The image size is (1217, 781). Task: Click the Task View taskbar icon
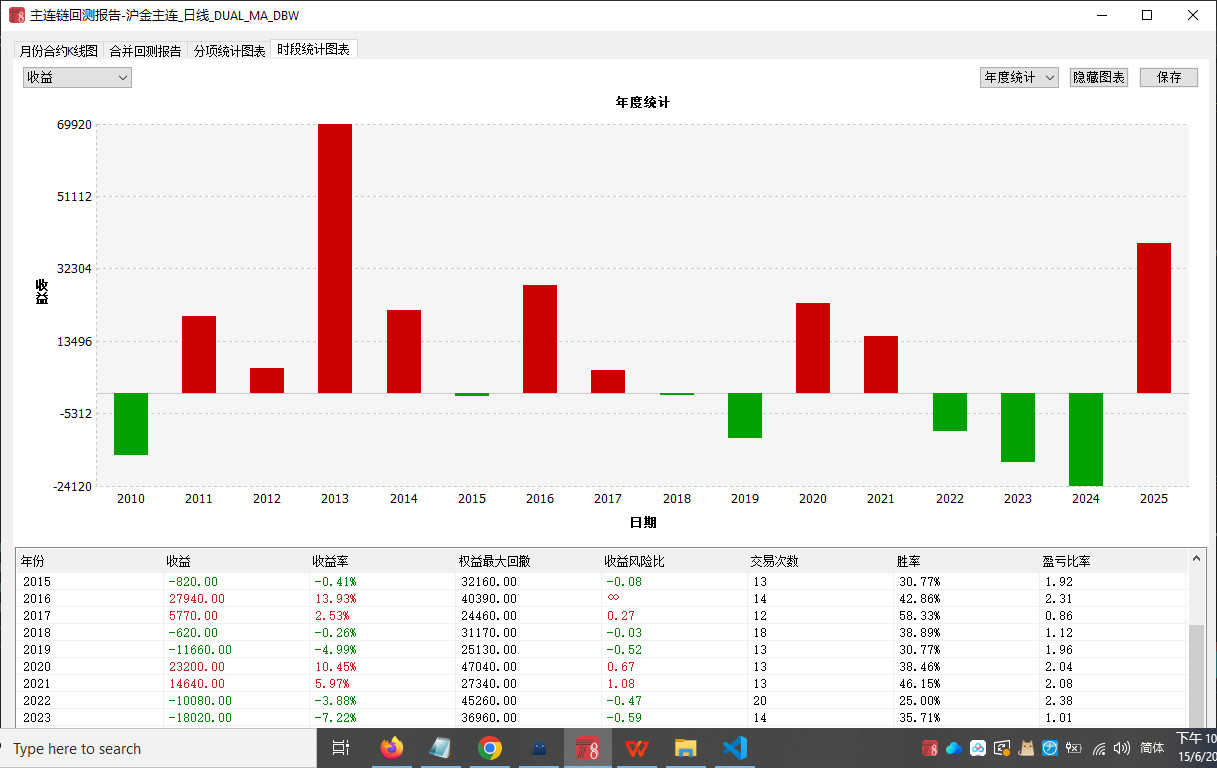point(340,748)
